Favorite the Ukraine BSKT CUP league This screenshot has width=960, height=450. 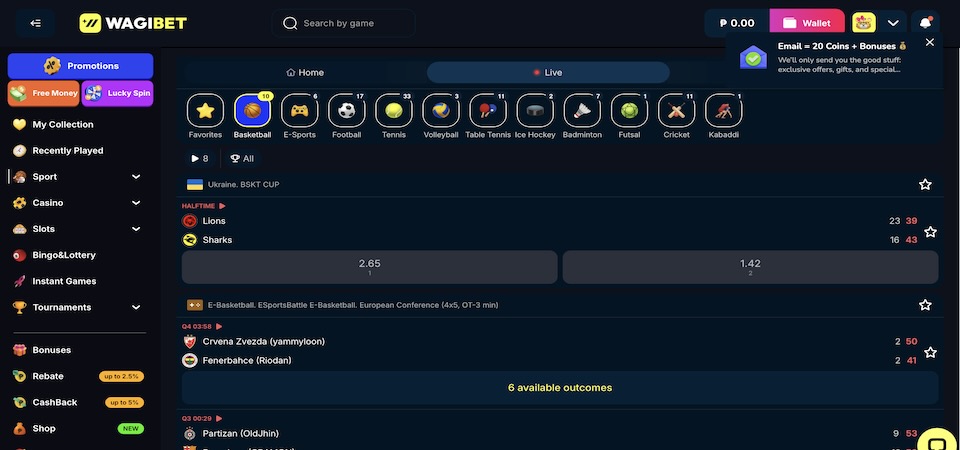pyautogui.click(x=925, y=185)
